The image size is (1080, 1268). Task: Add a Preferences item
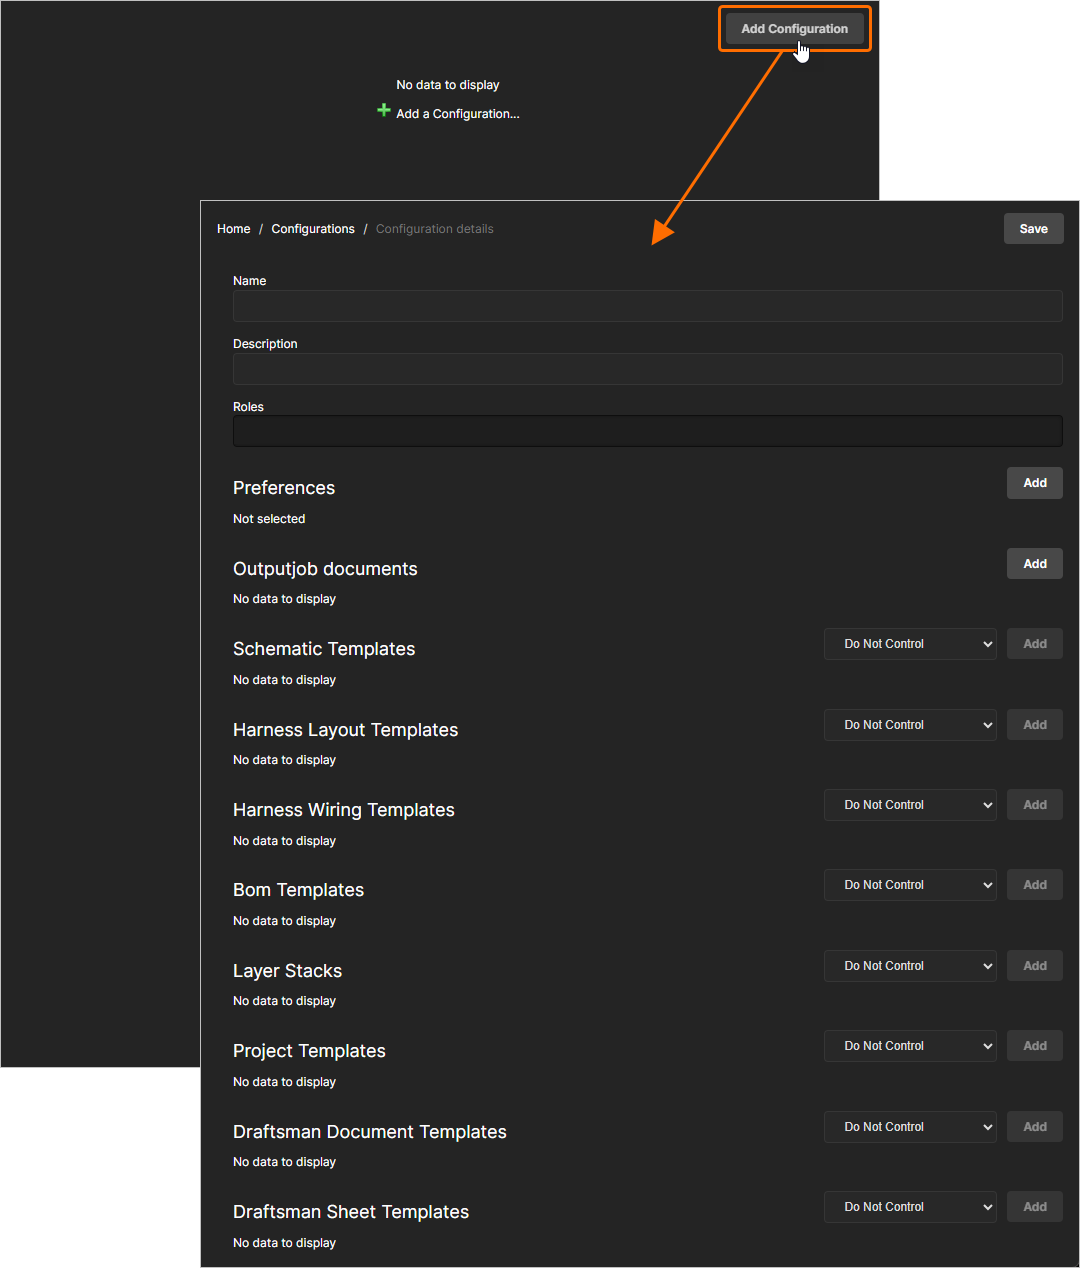pyautogui.click(x=1035, y=483)
